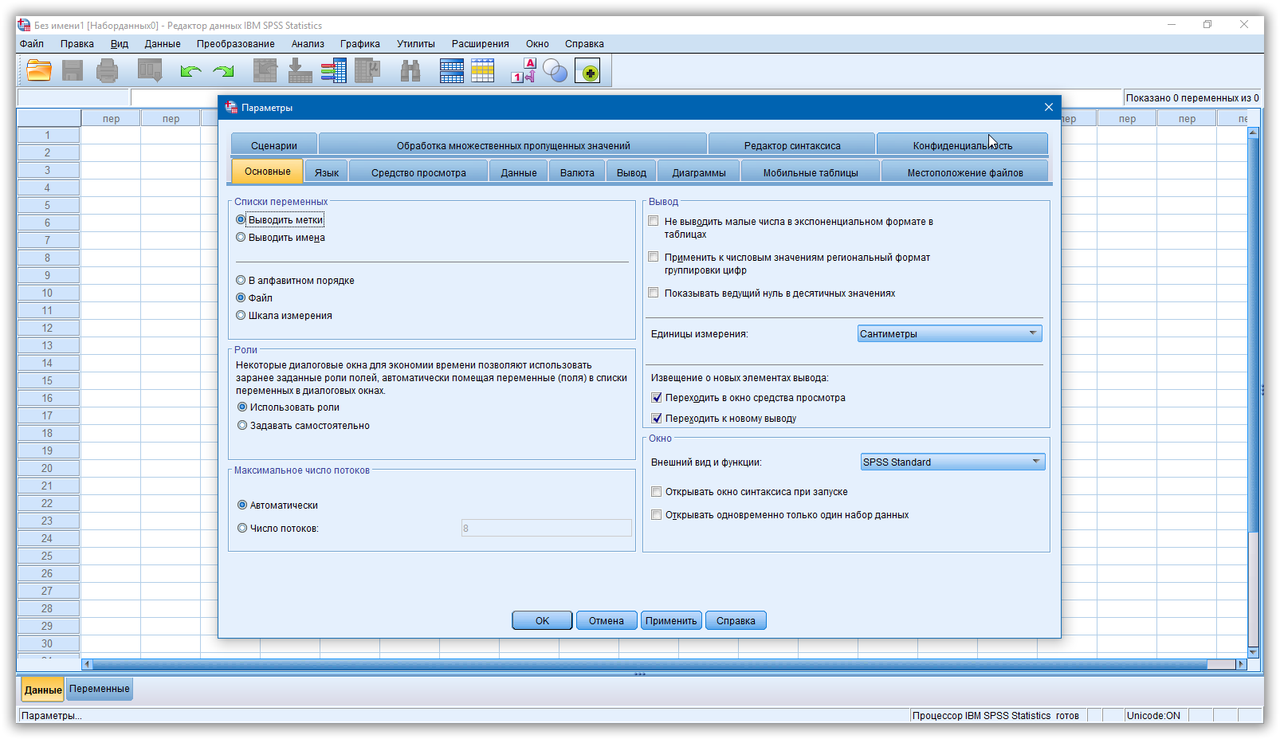Open the Анализ menu
The image size is (1280, 740).
point(307,44)
